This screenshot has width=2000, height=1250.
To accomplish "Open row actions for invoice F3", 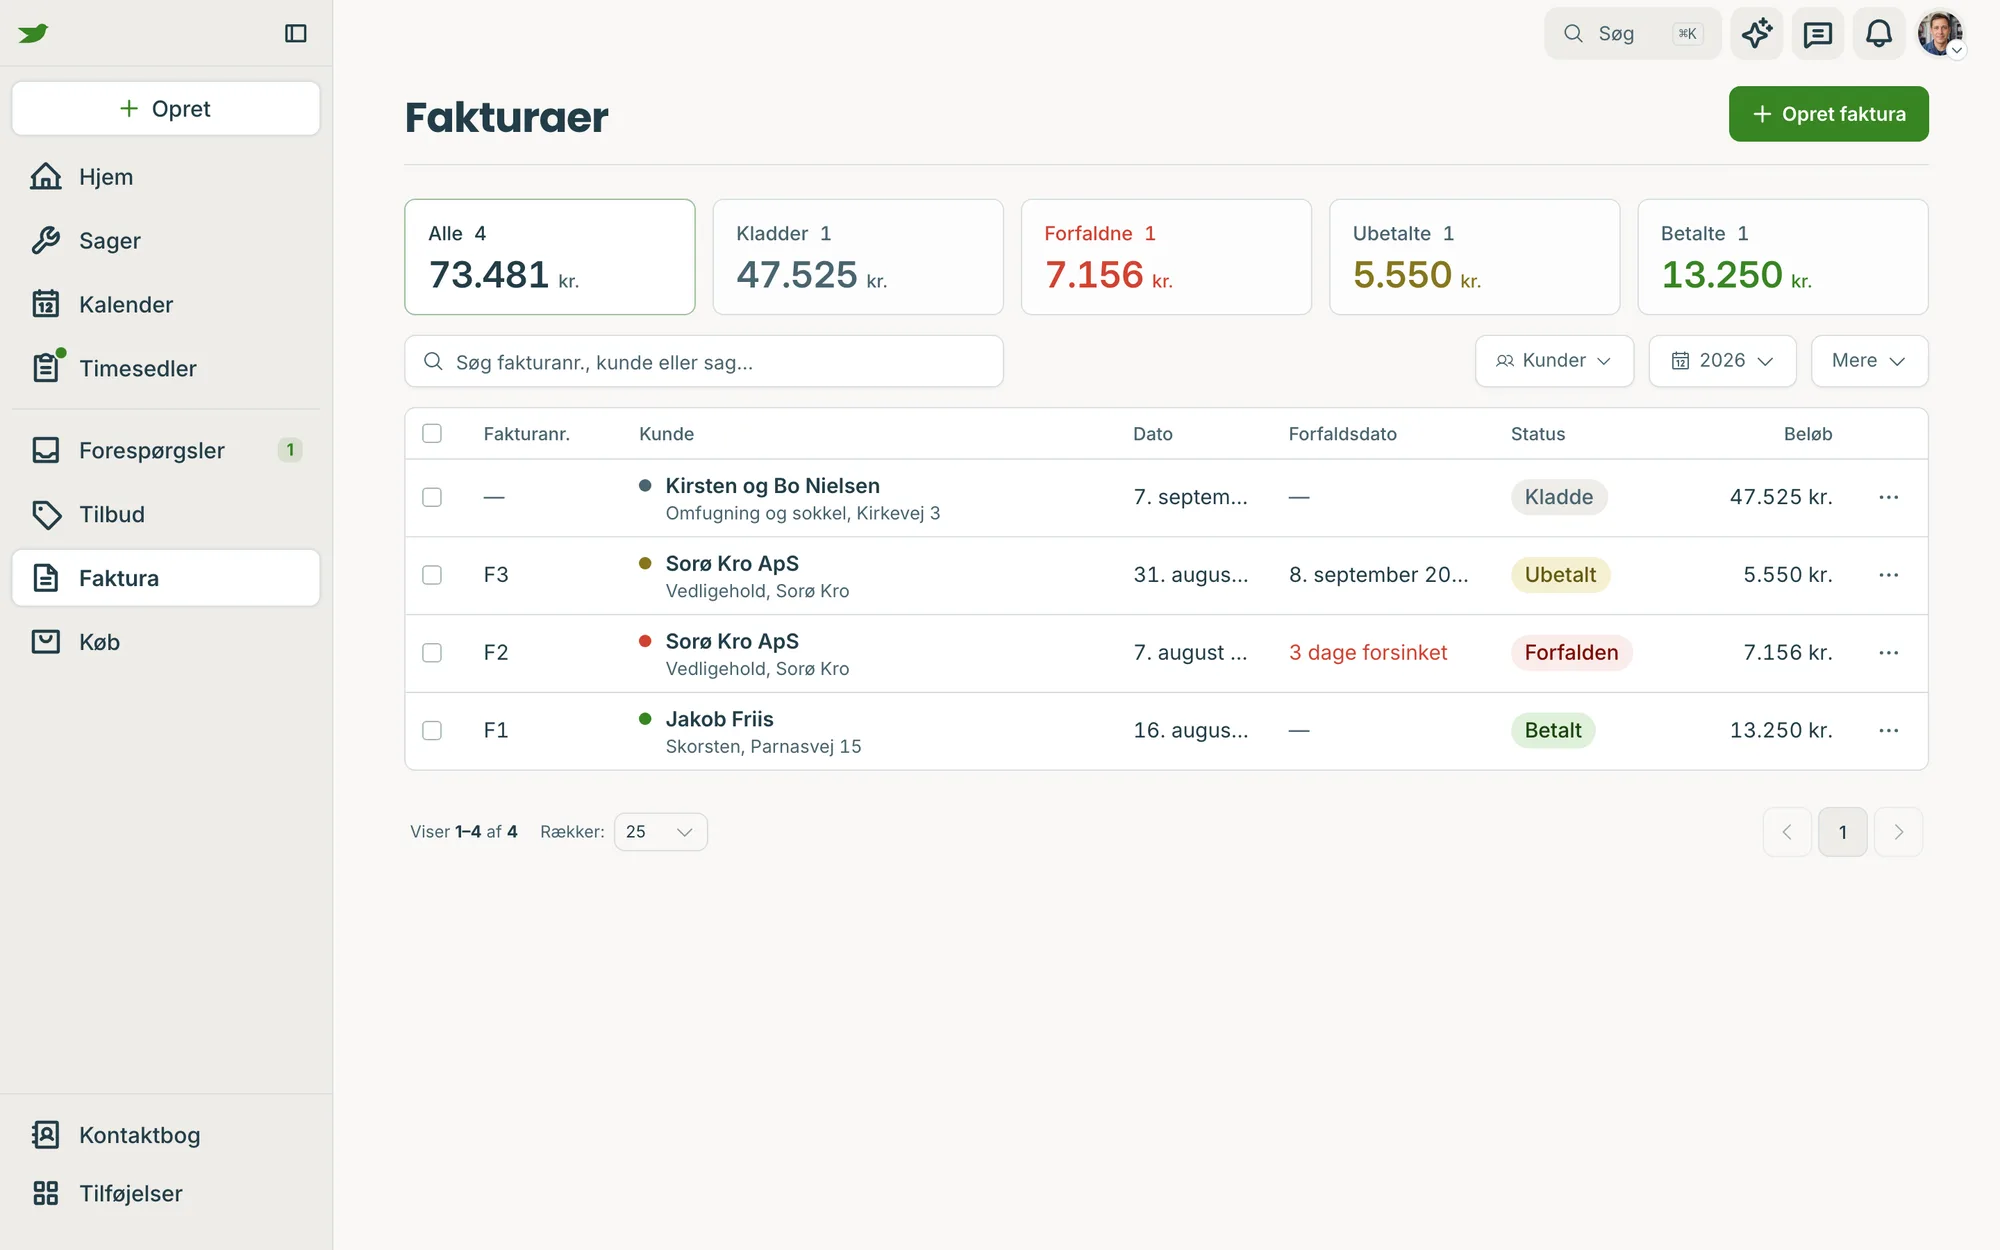I will tap(1888, 575).
